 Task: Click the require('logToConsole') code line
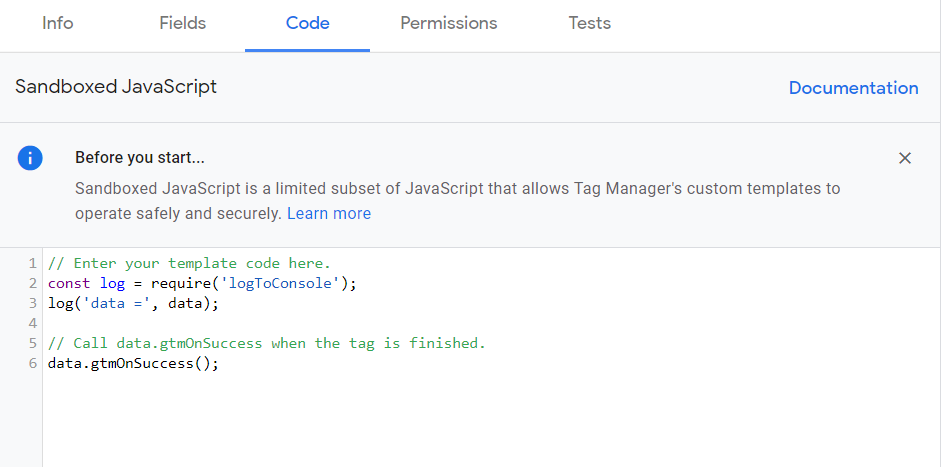202,283
